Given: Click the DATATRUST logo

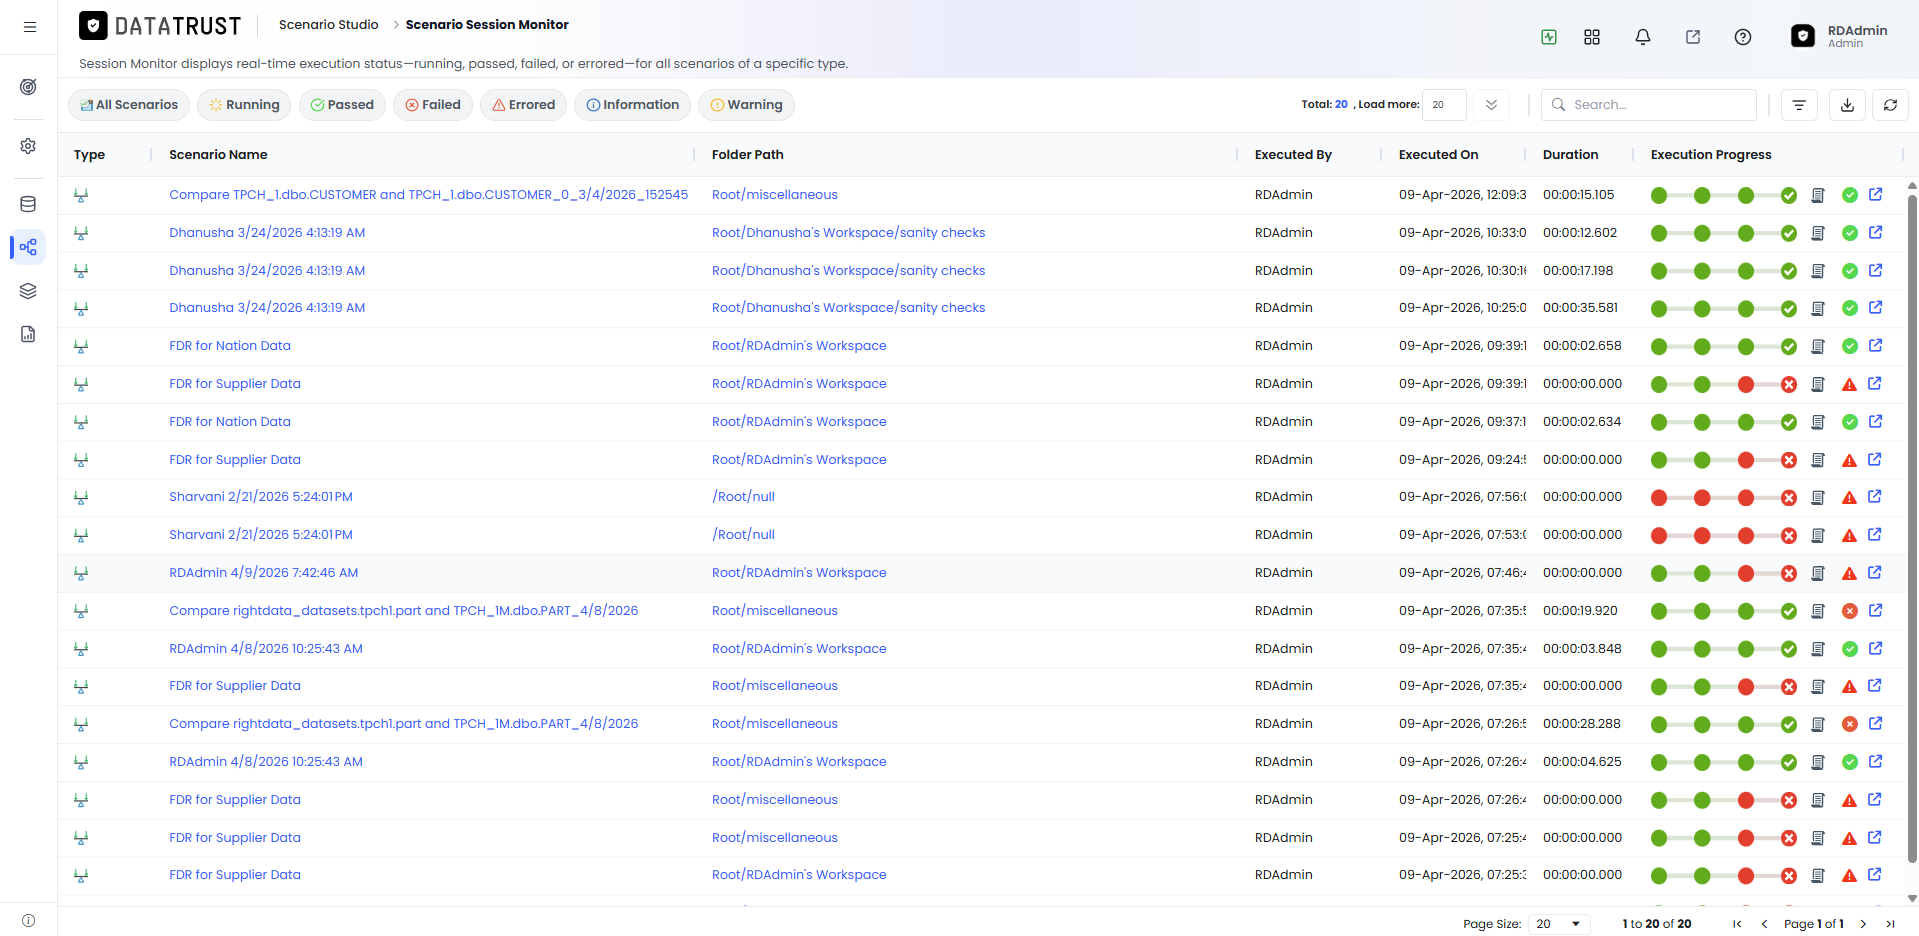Looking at the screenshot, I should tap(160, 26).
